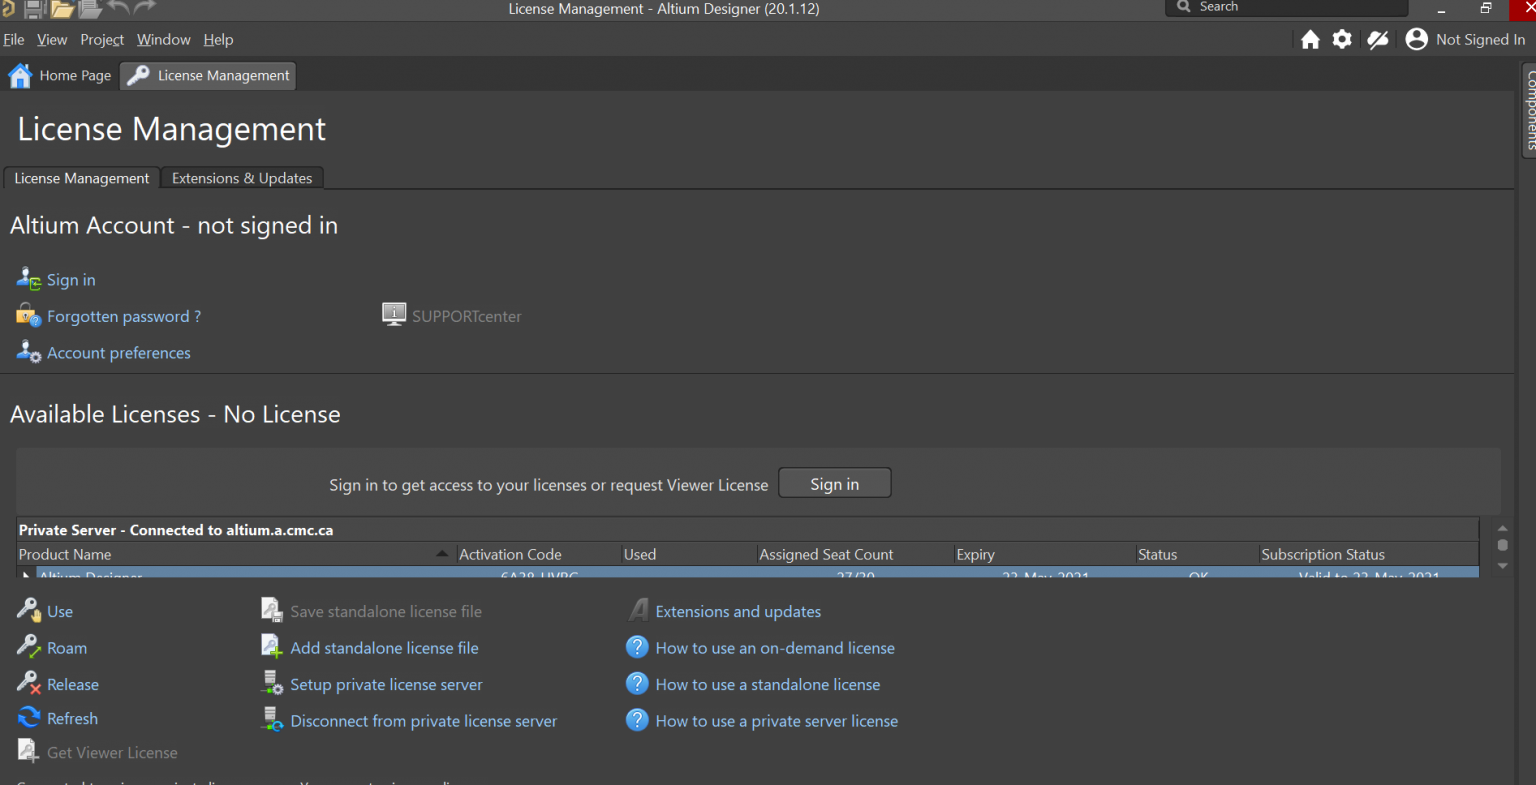Click the Disconnect from private license server icon
The image size is (1536, 785).
point(272,719)
